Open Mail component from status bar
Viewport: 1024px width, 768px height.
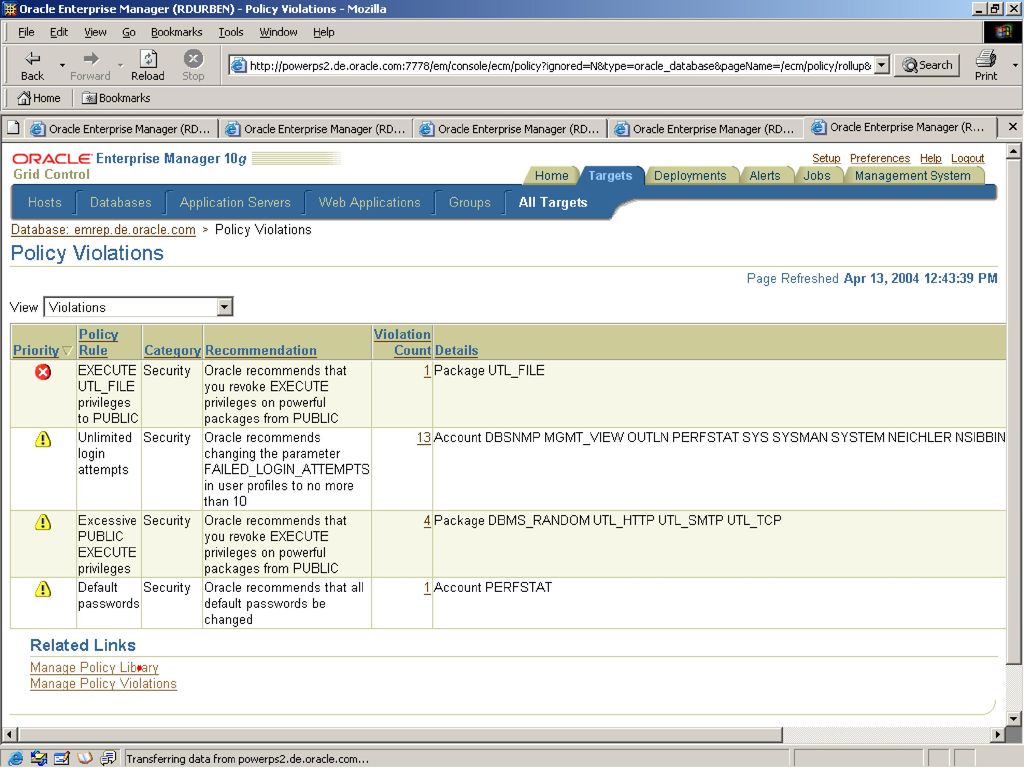pyautogui.click(x=39, y=758)
